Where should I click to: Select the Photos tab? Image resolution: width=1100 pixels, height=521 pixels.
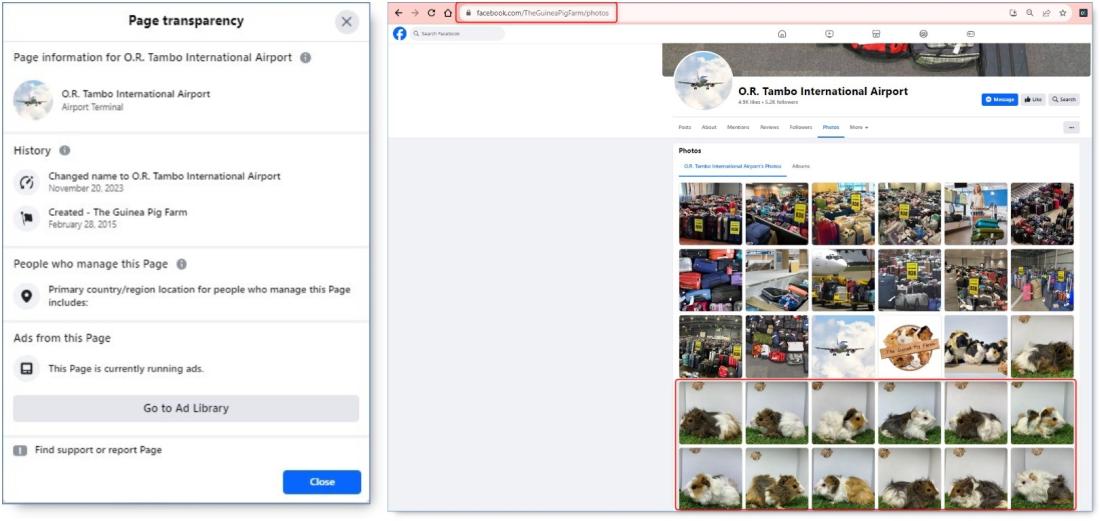coord(831,128)
